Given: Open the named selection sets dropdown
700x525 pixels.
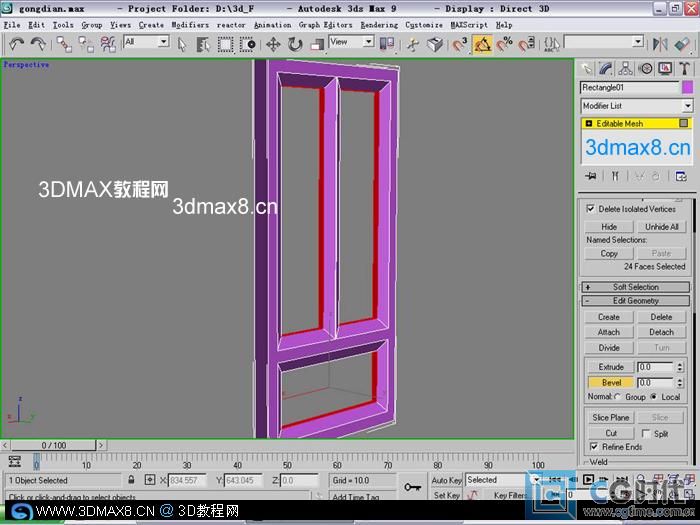Looking at the screenshot, I should [604, 42].
